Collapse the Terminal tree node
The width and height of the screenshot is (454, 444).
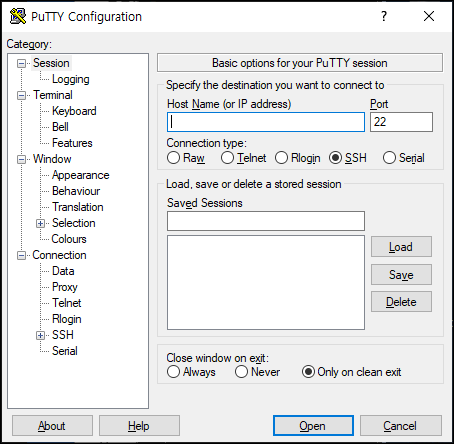pos(21,95)
